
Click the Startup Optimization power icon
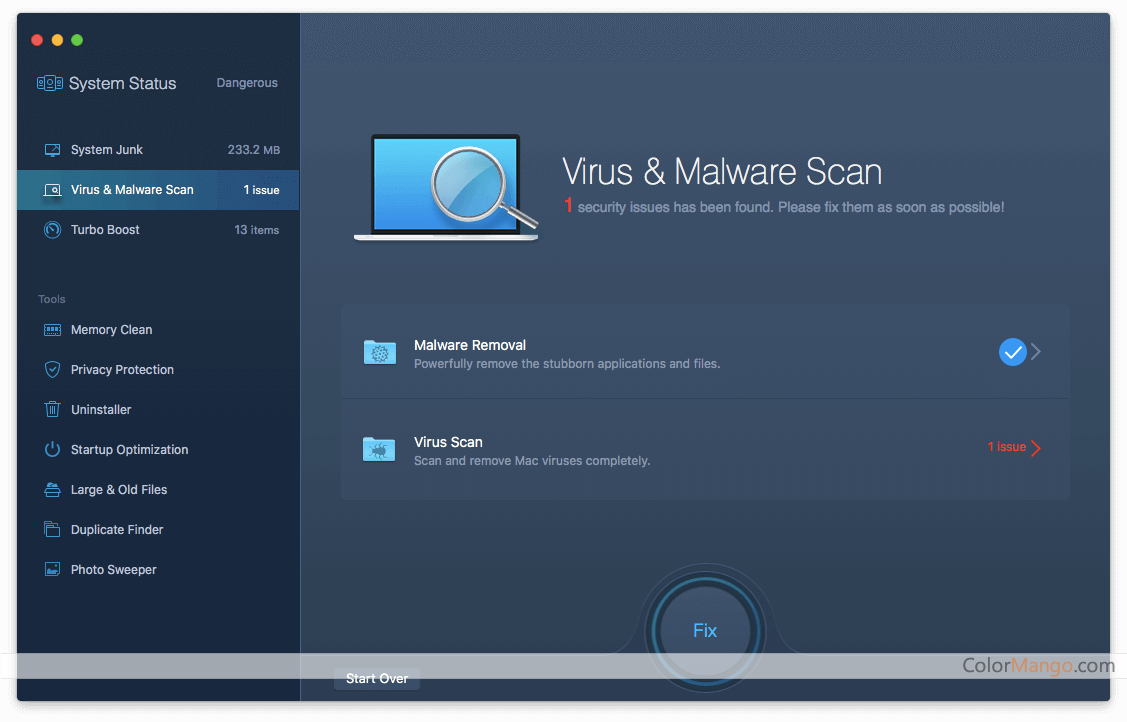point(52,450)
